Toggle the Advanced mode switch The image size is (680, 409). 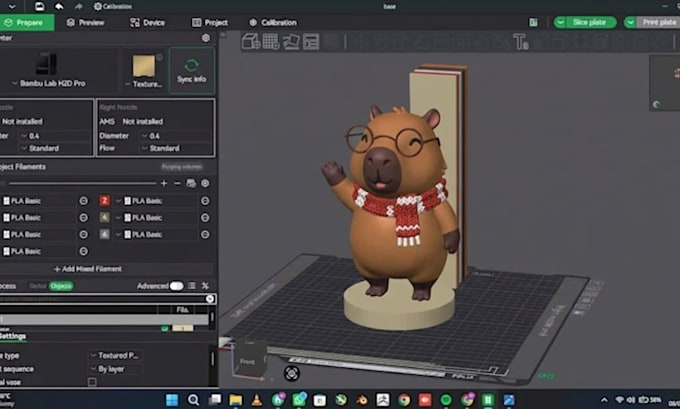click(x=176, y=286)
